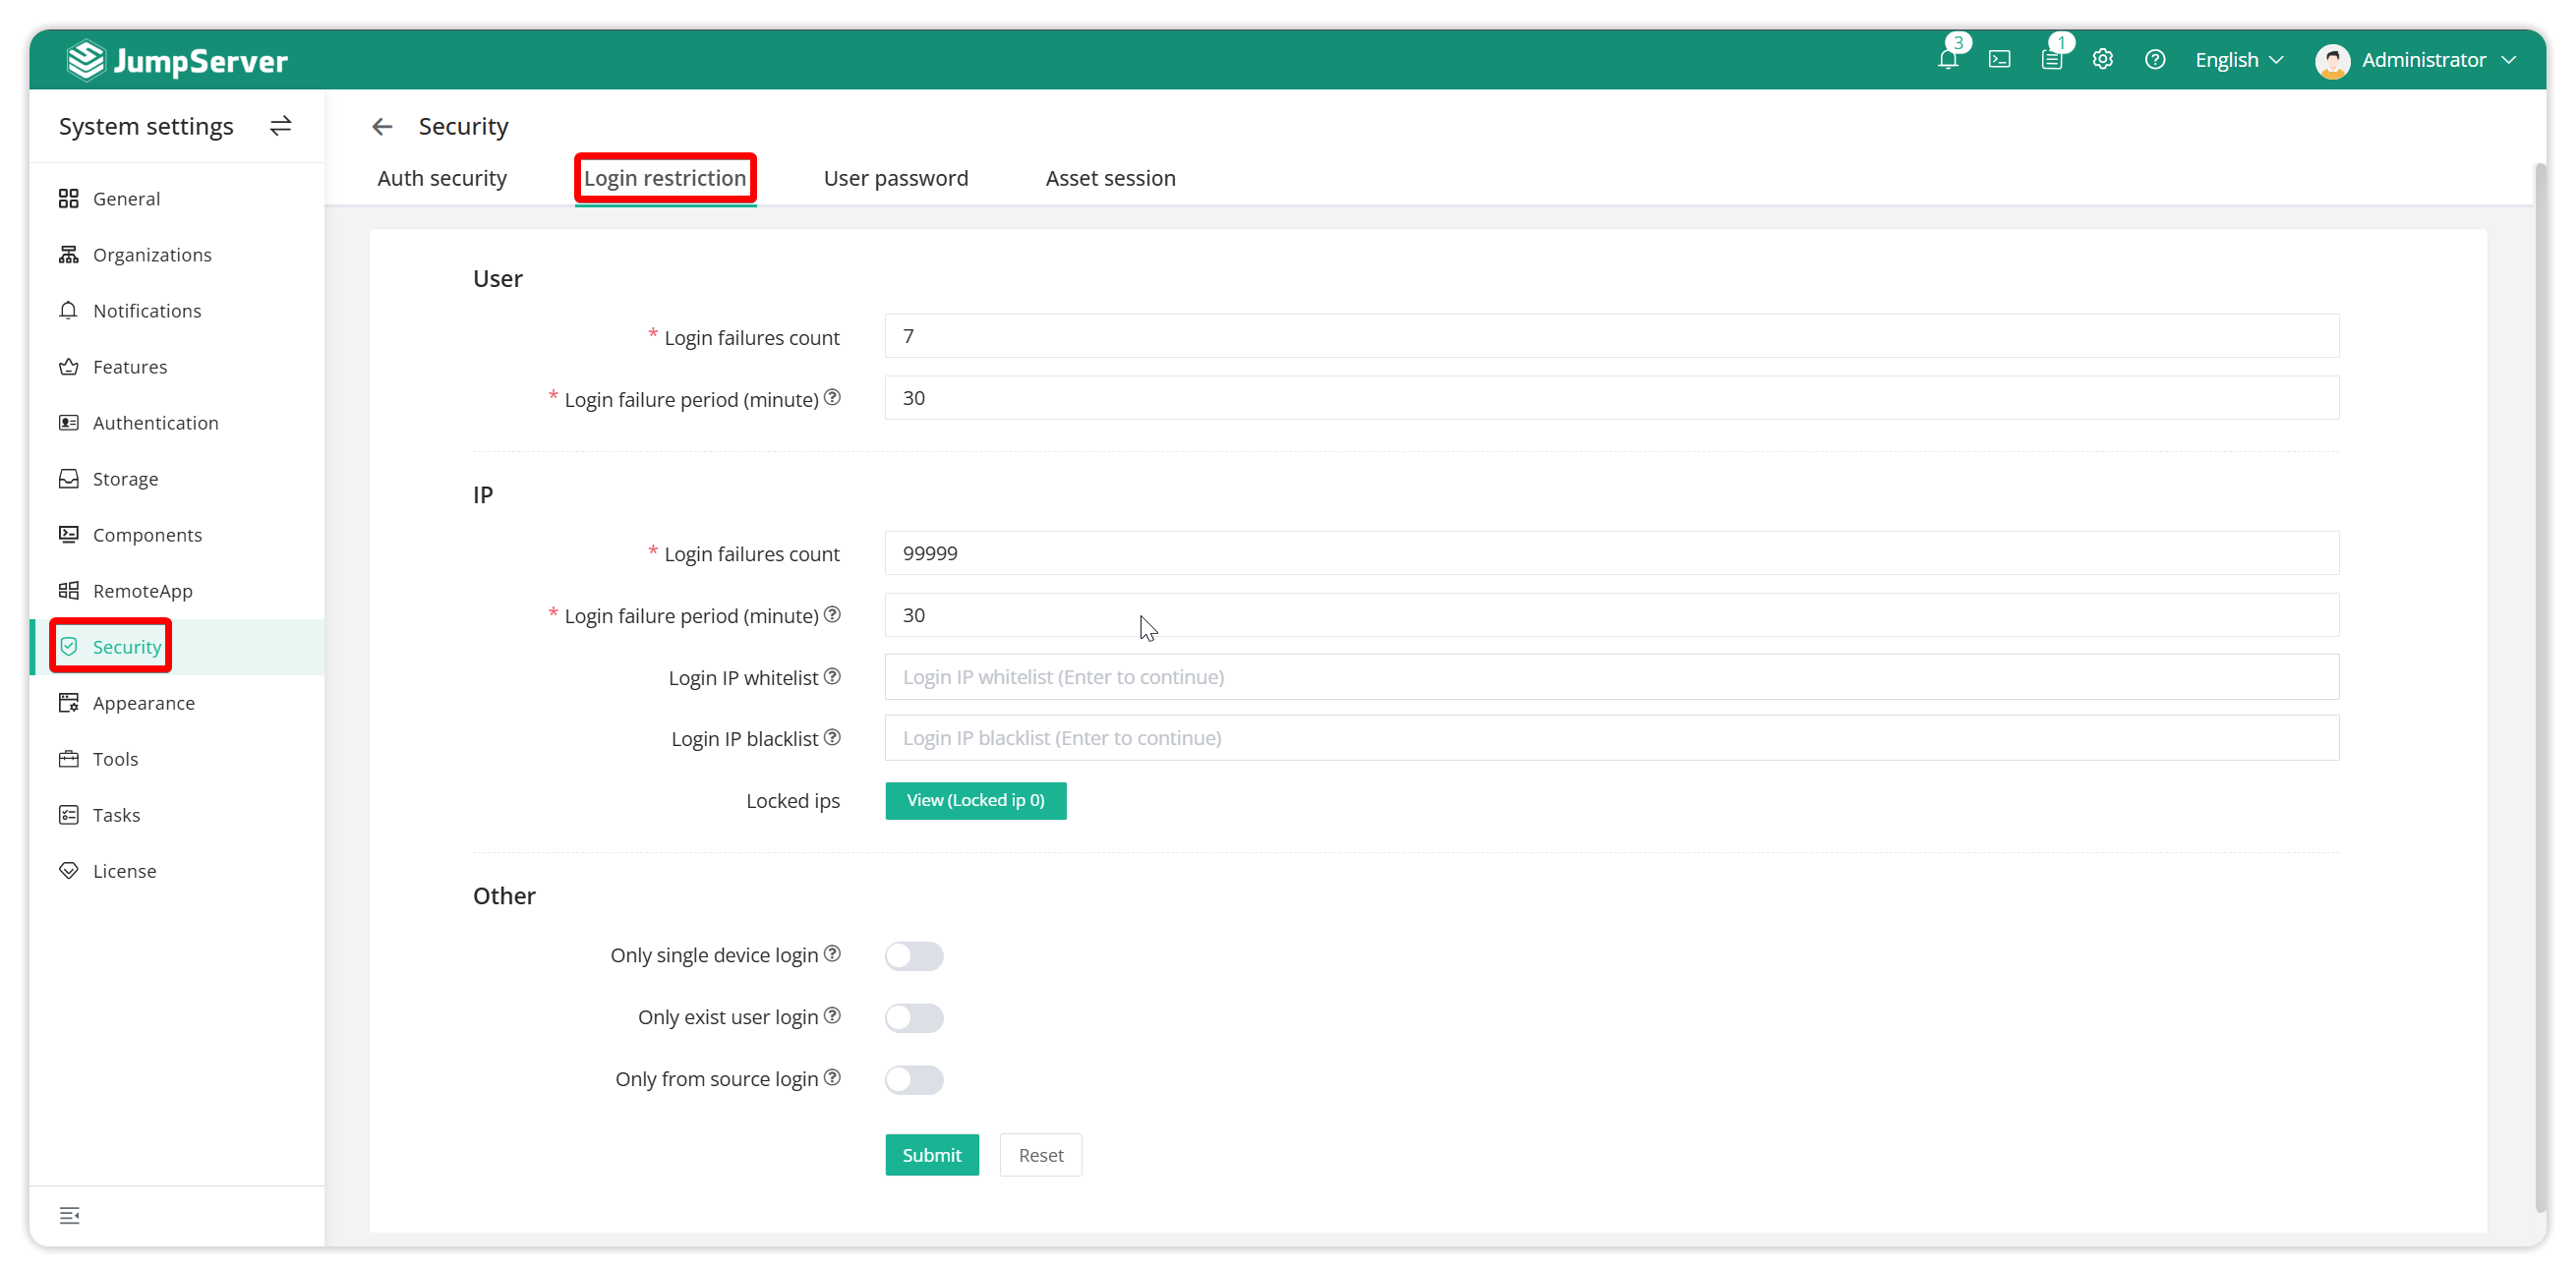This screenshot has height=1266, width=2576.
Task: Click the Organizations hierarchy icon
Action: point(68,254)
